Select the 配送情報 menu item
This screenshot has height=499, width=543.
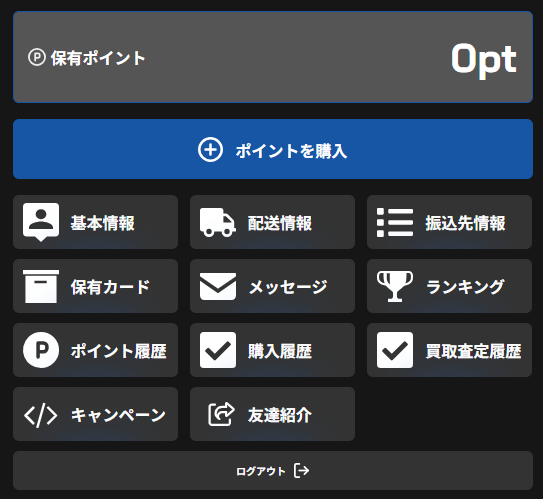coord(273,222)
